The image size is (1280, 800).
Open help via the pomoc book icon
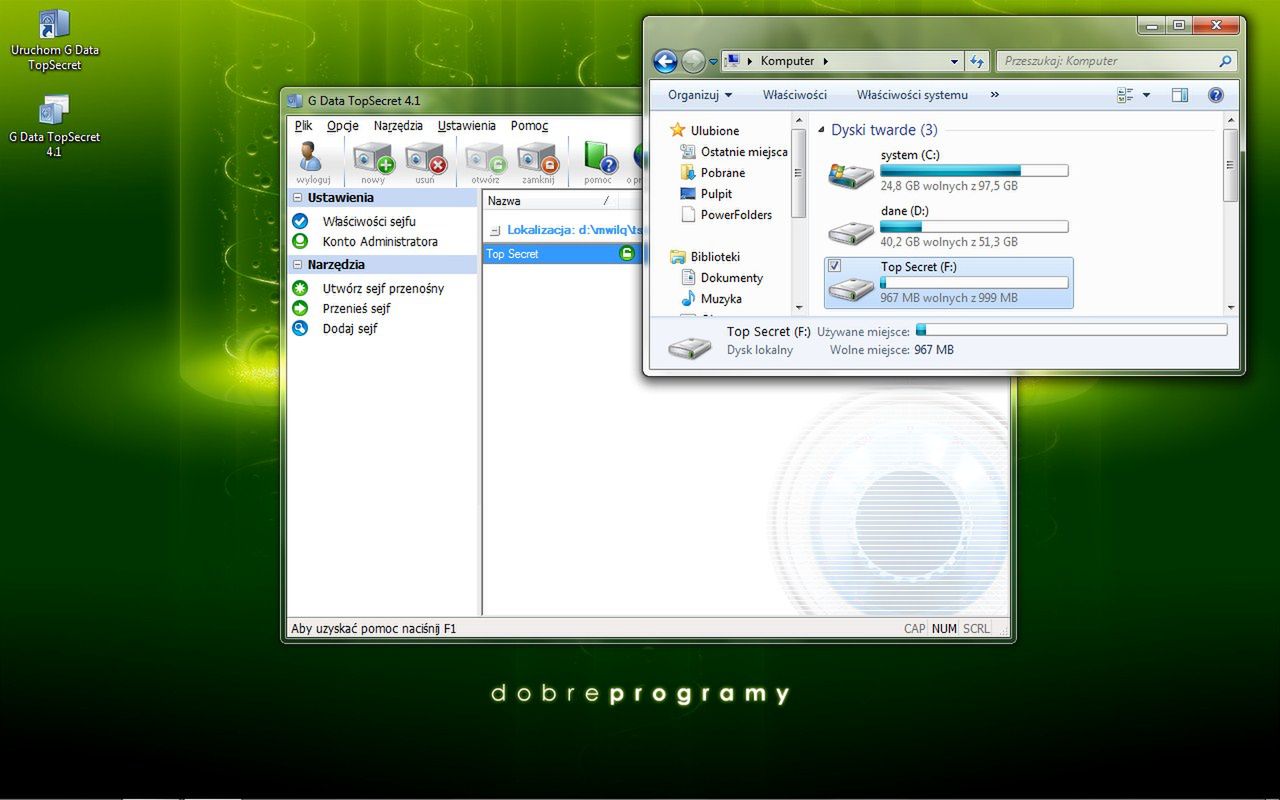click(x=599, y=157)
